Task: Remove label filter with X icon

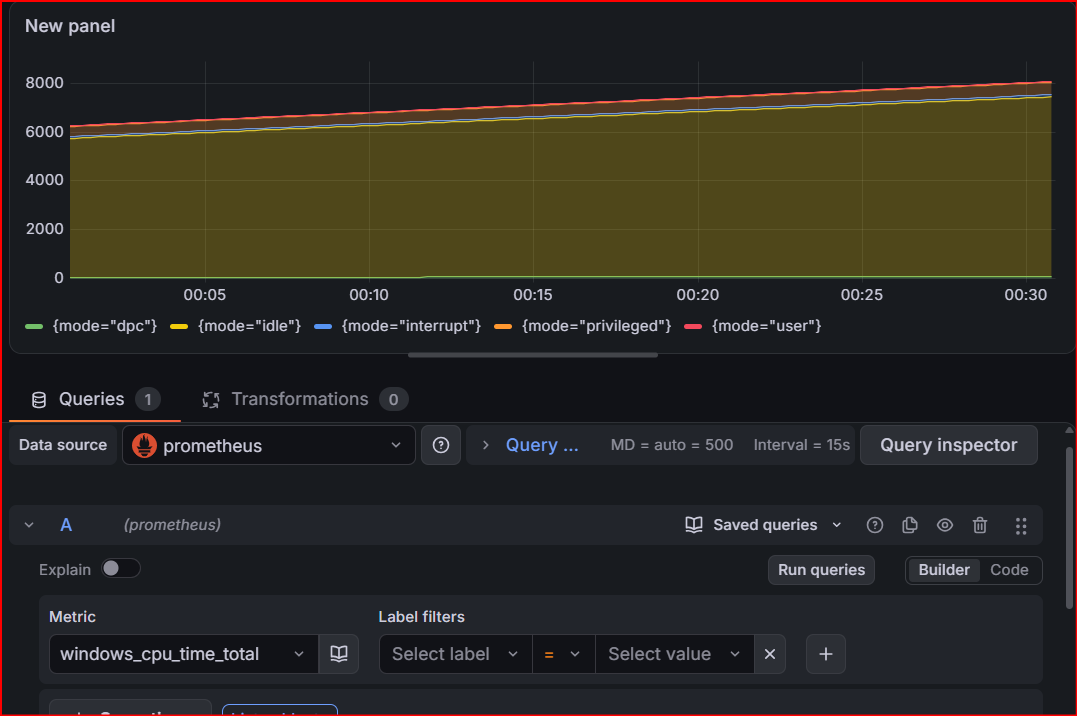Action: (x=770, y=654)
